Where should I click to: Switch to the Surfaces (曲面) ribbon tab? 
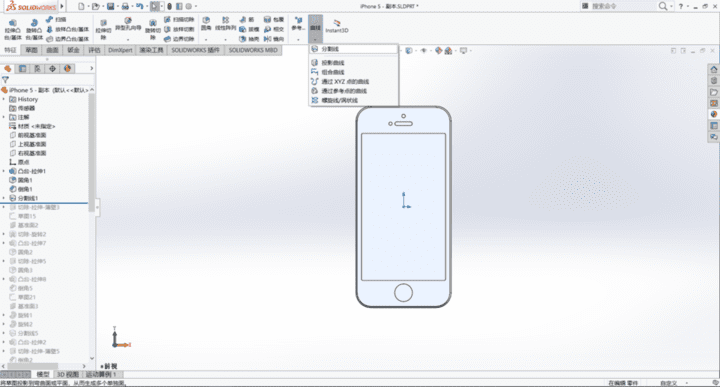pos(52,50)
